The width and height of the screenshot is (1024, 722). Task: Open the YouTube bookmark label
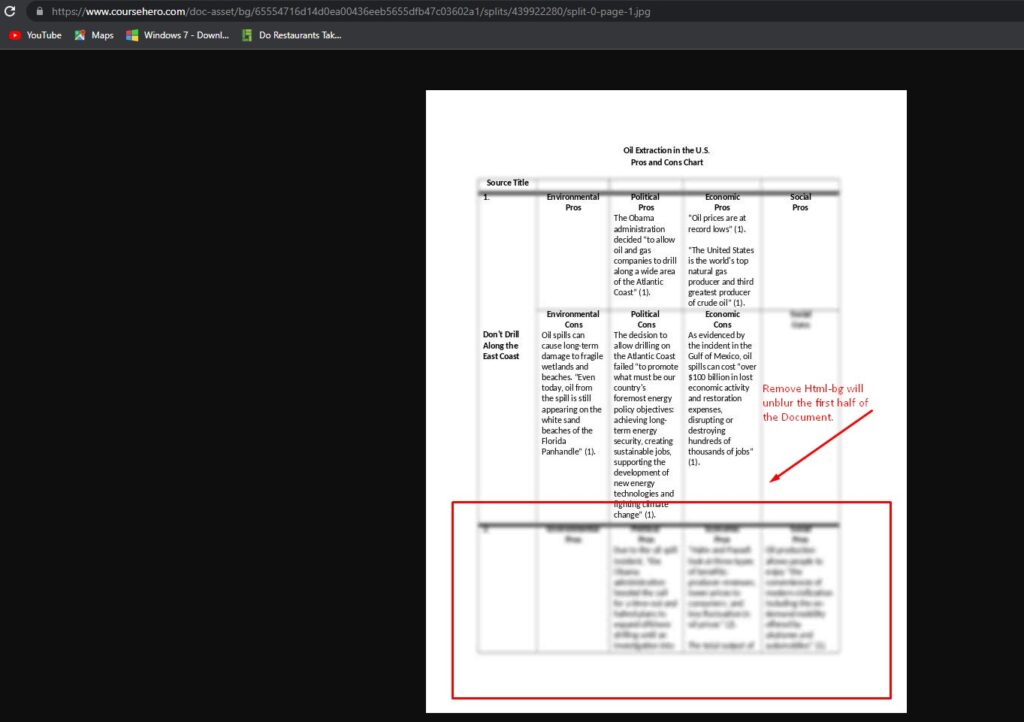coord(43,35)
